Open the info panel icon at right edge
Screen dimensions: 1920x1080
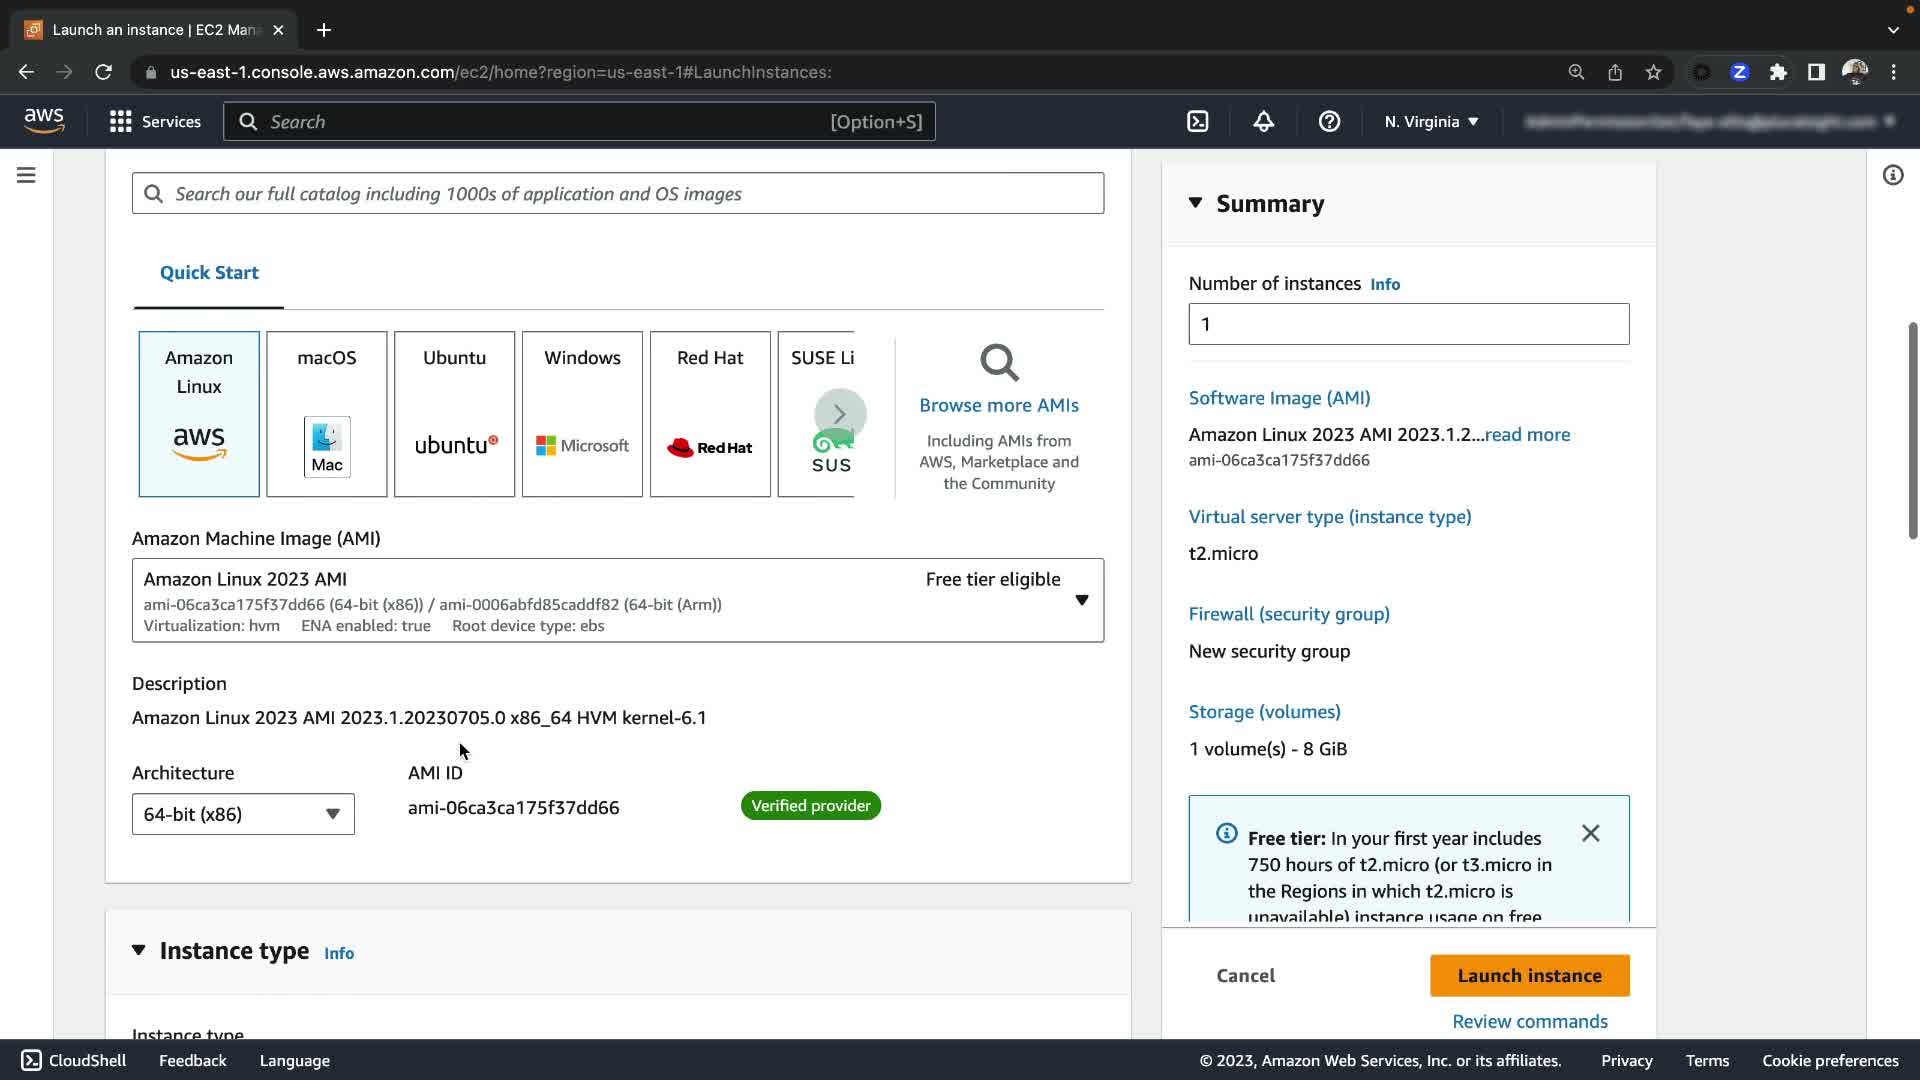(x=1892, y=176)
